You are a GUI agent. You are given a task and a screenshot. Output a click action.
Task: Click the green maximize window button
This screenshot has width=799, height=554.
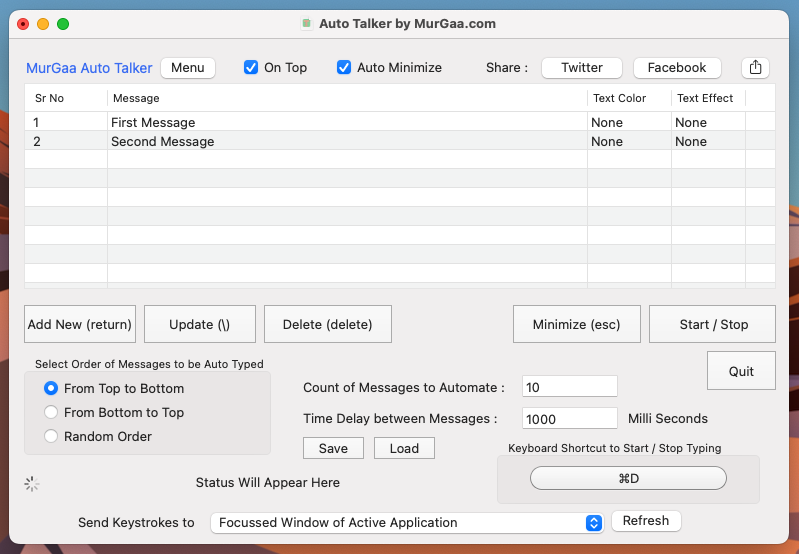[63, 24]
